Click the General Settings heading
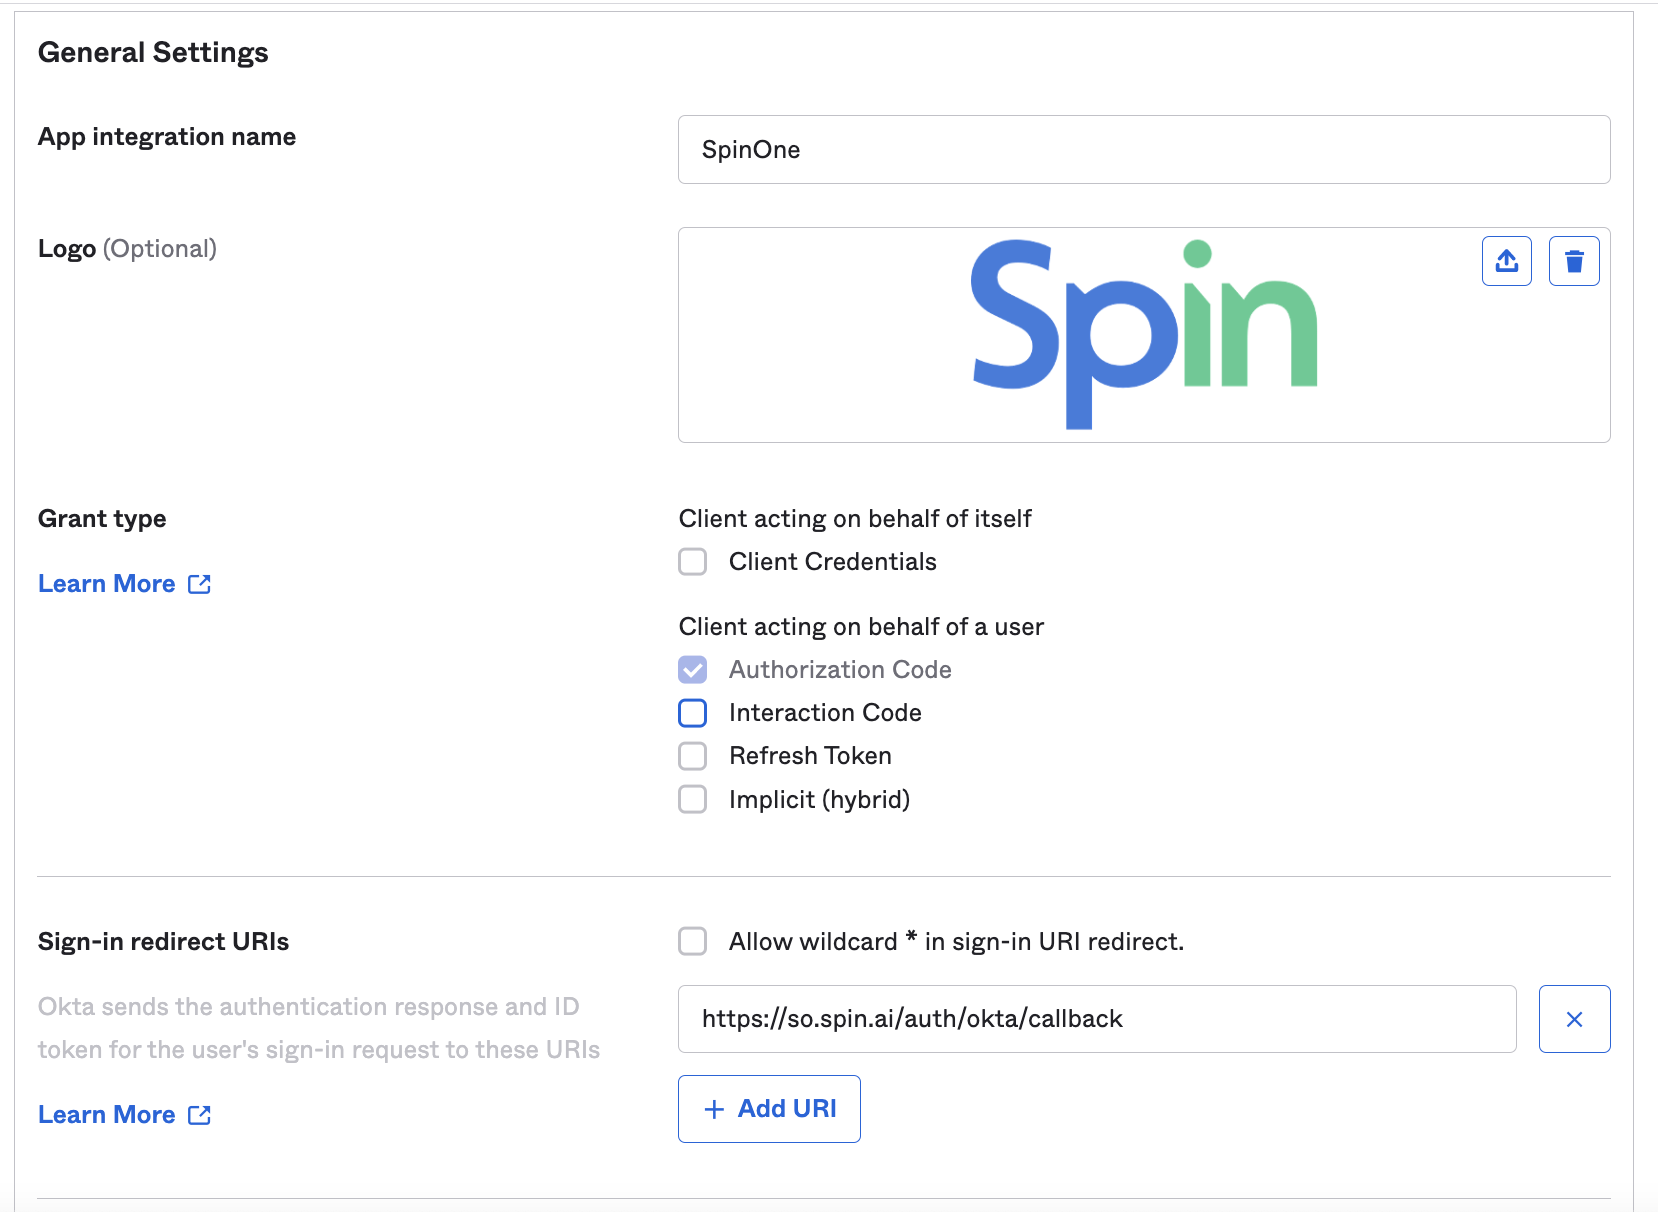Screen dimensions: 1658x1212 (x=153, y=52)
